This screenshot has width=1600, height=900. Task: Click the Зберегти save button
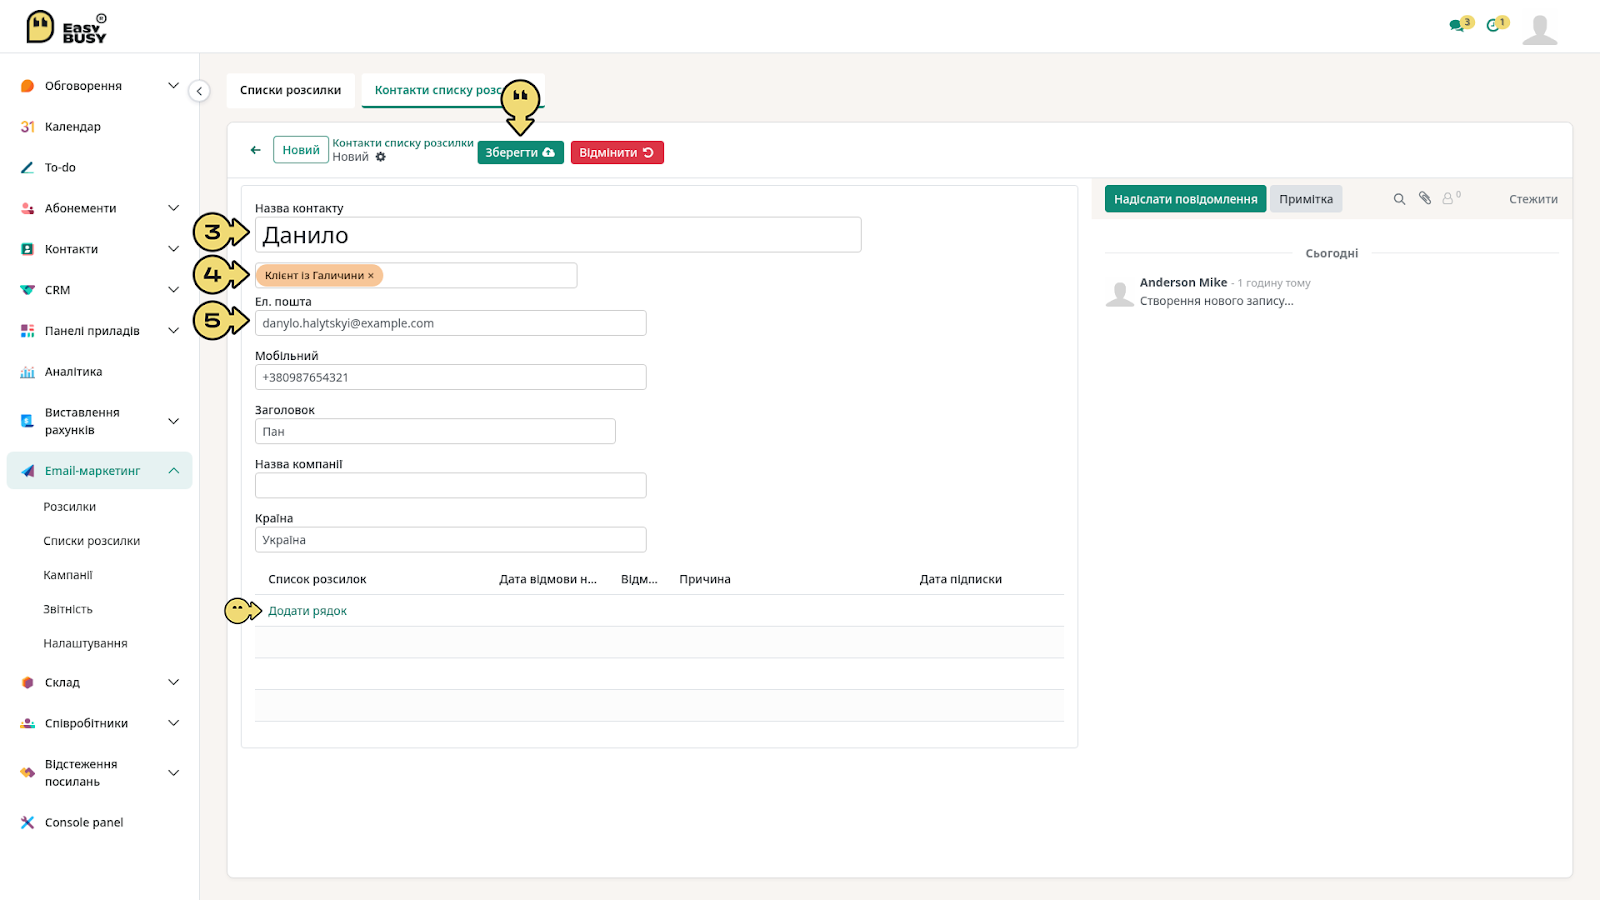click(520, 153)
